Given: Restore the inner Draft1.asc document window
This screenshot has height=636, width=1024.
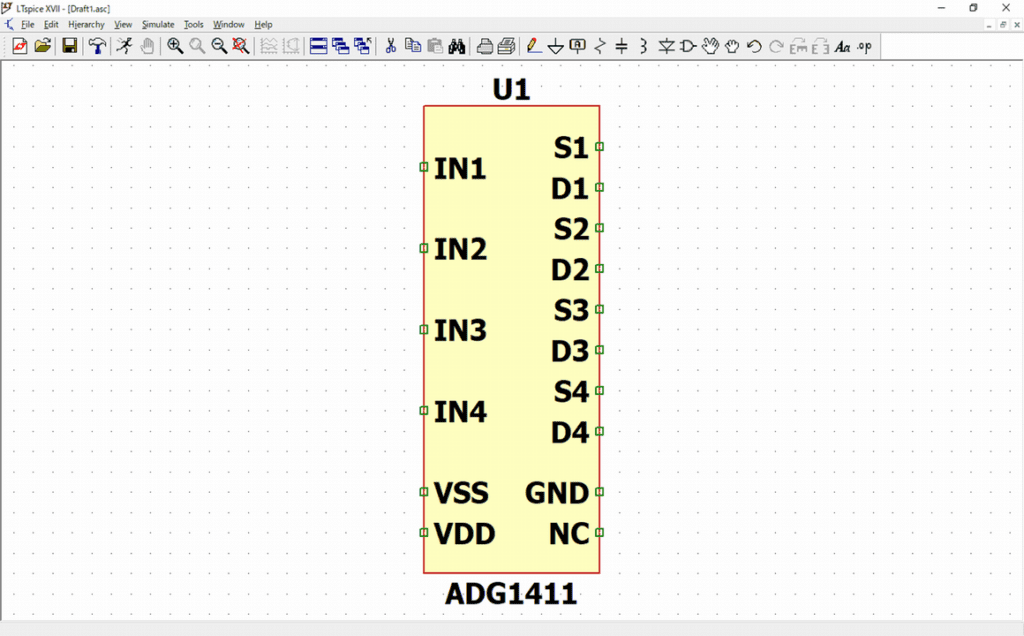Looking at the screenshot, I should [x=1003, y=25].
